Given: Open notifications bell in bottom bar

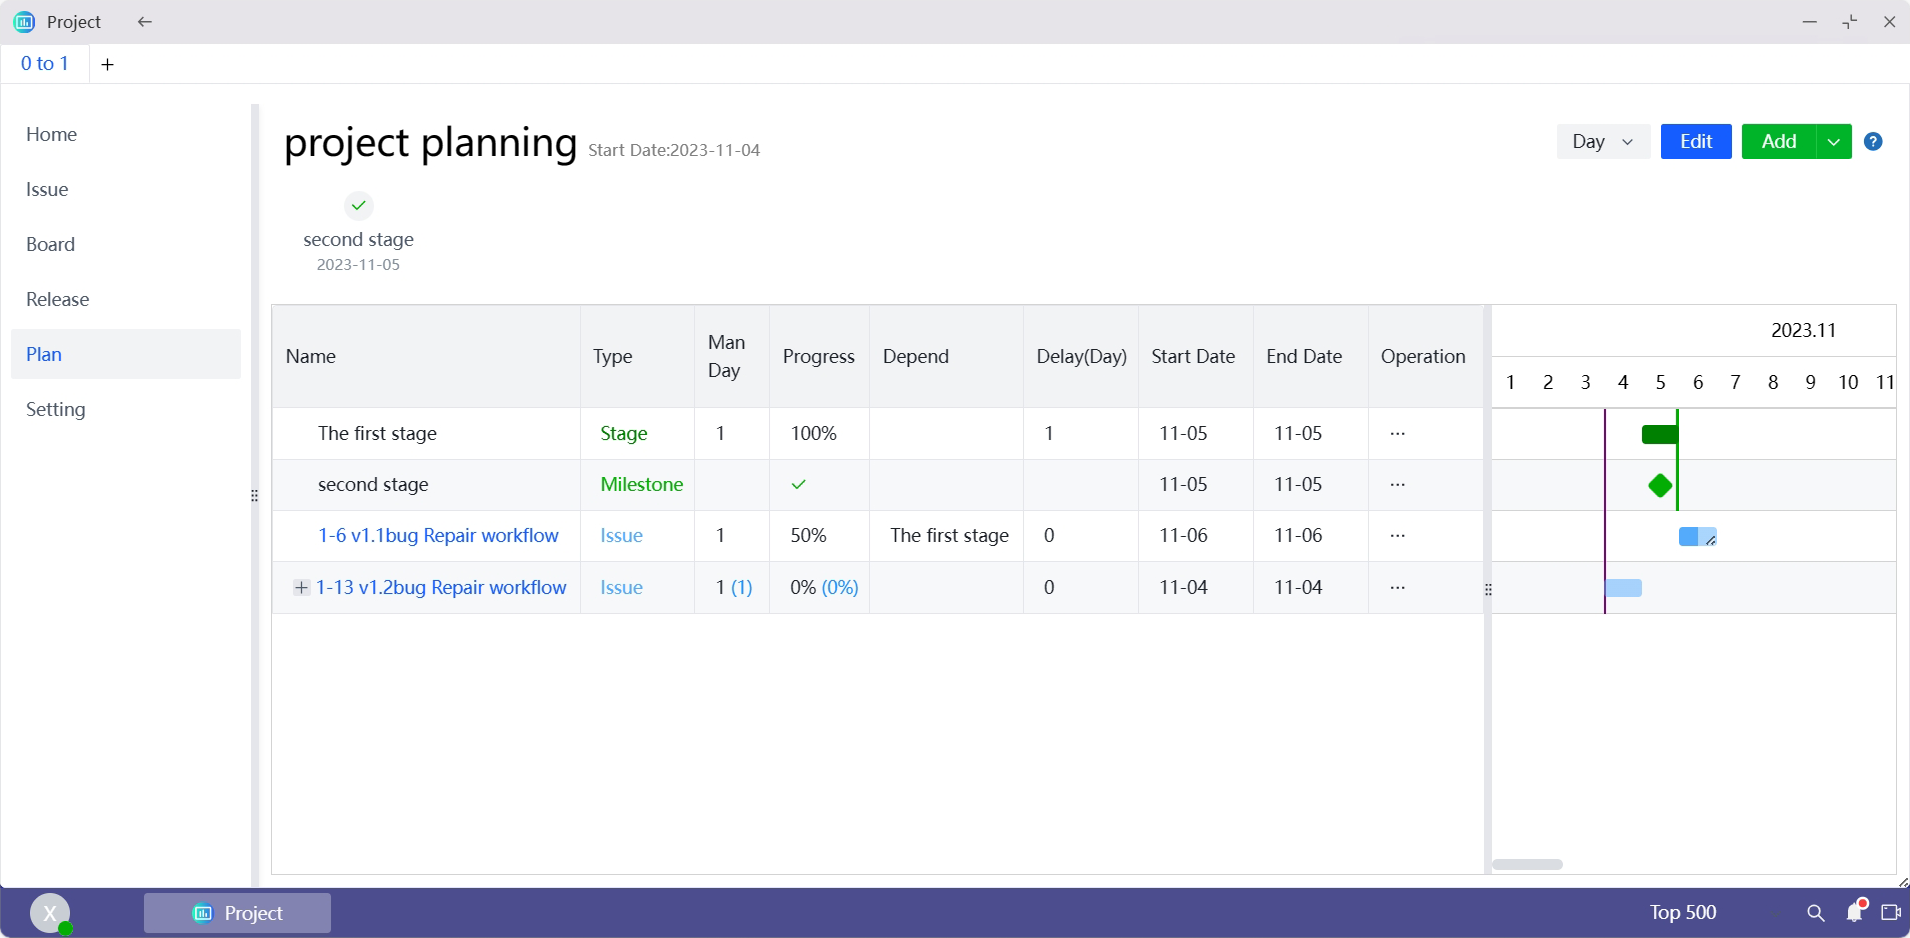Looking at the screenshot, I should pyautogui.click(x=1854, y=912).
